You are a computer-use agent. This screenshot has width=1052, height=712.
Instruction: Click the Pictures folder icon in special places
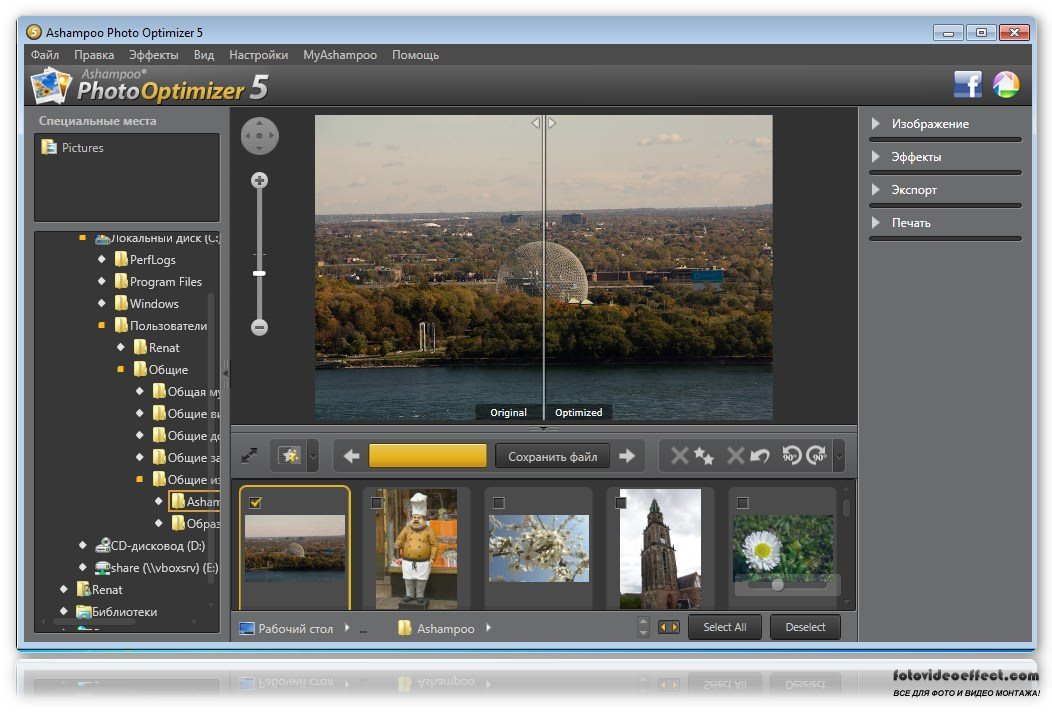point(49,147)
